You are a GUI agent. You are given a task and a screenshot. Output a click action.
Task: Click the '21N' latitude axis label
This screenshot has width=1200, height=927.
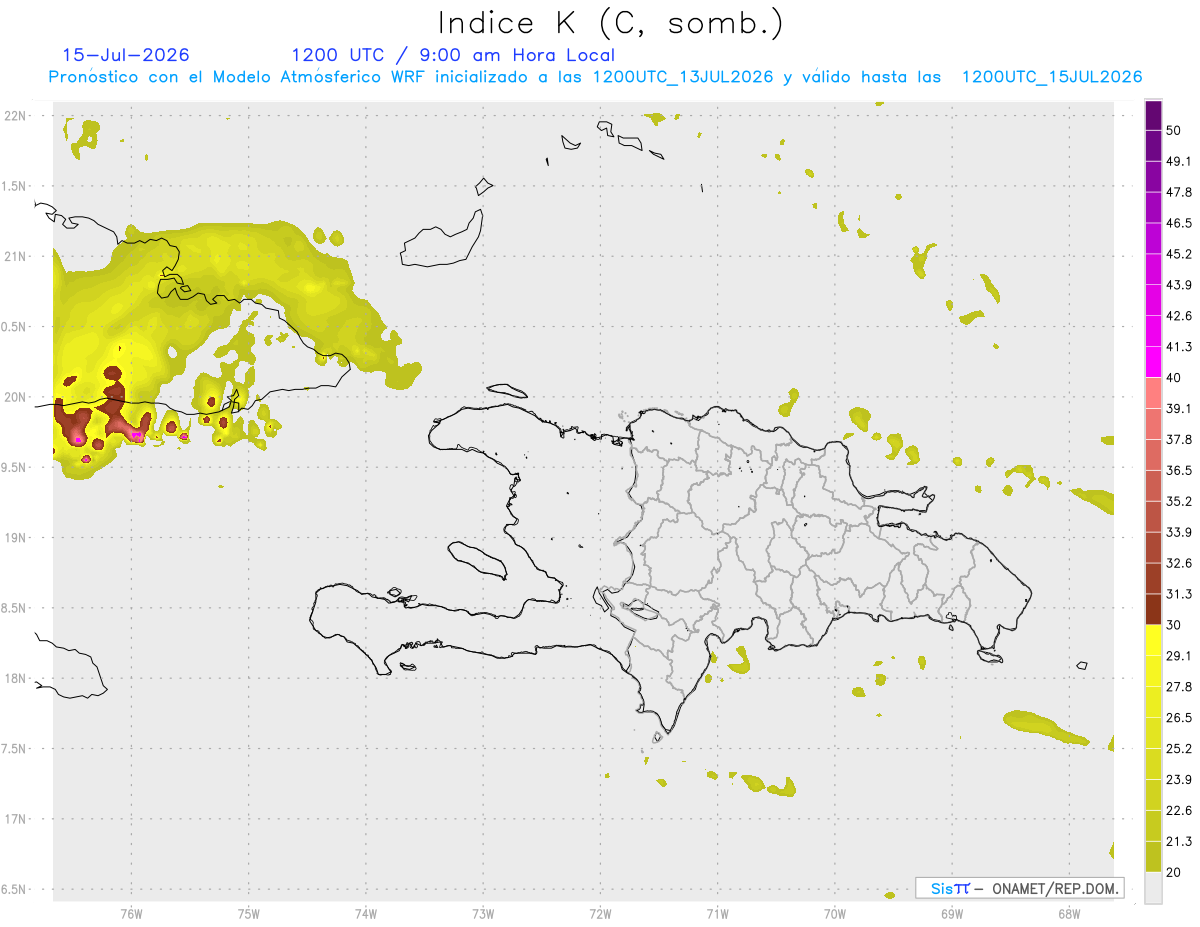[16, 256]
